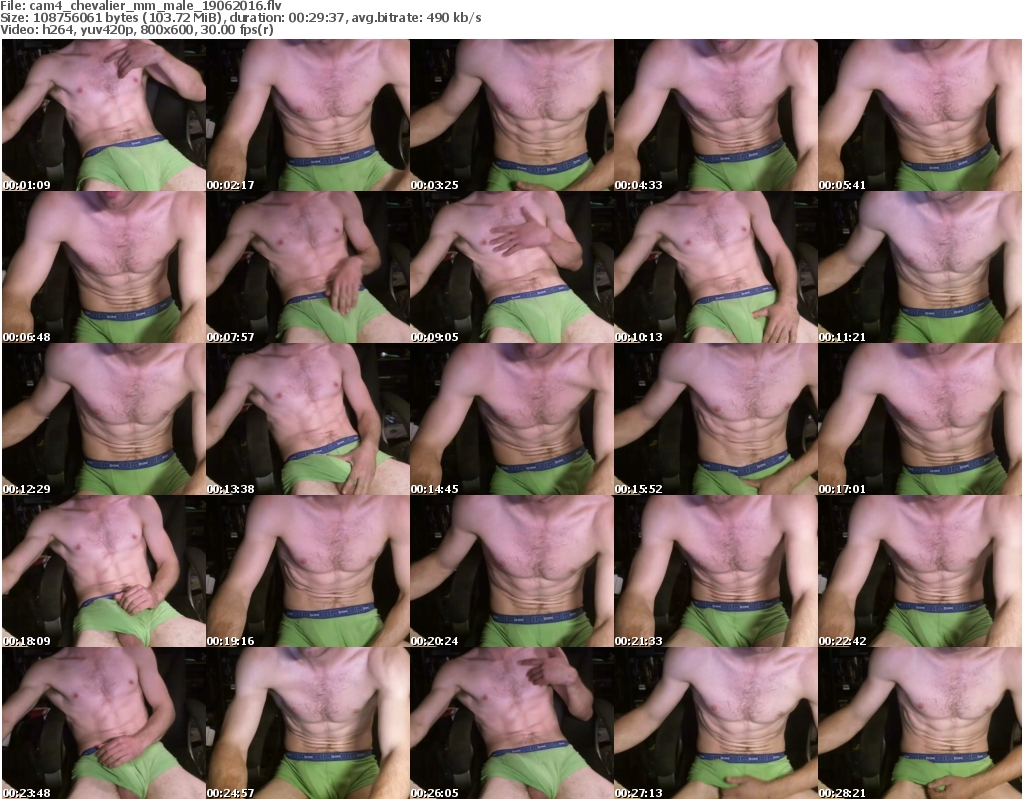Click the frame stamped 00:23:48

click(x=104, y=723)
